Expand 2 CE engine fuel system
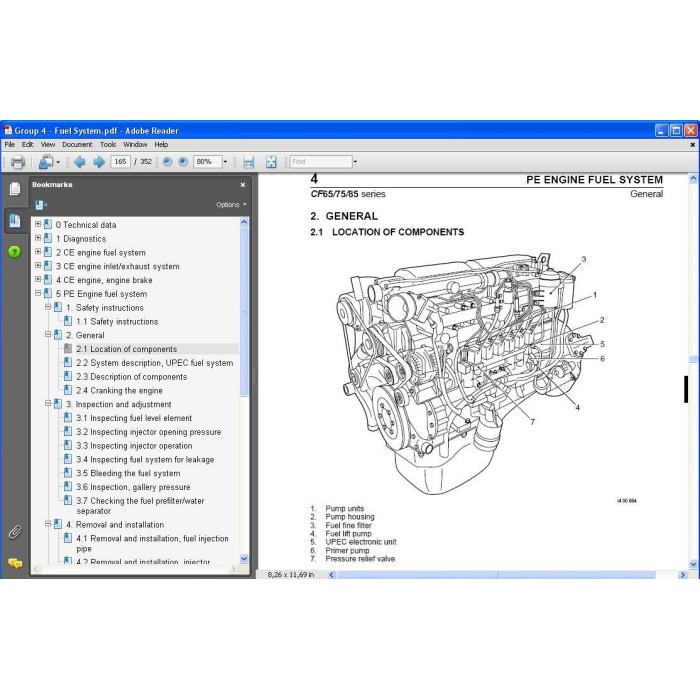The image size is (700, 700). click(38, 252)
